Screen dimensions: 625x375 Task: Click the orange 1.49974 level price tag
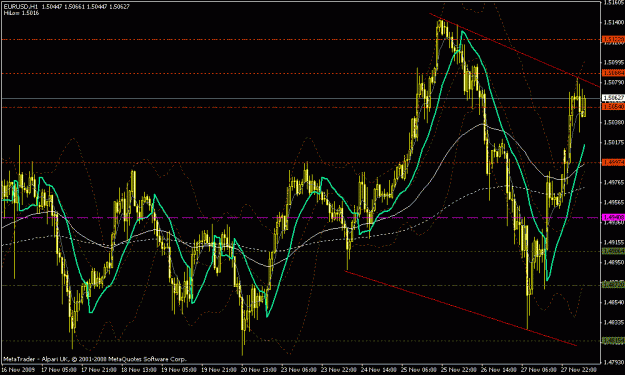613,162
